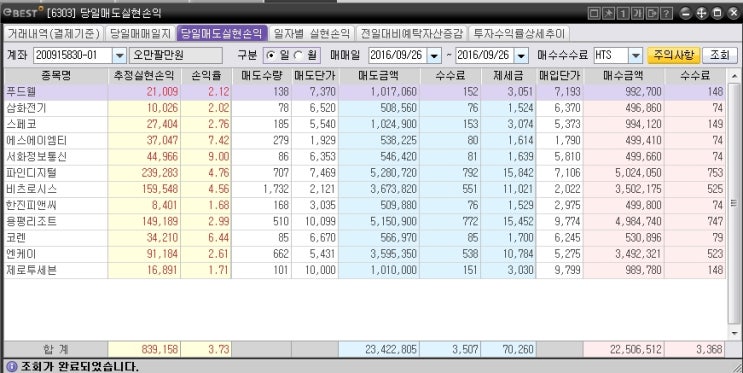
Task: Click the 제세금 column header
Action: pyautogui.click(x=508, y=76)
